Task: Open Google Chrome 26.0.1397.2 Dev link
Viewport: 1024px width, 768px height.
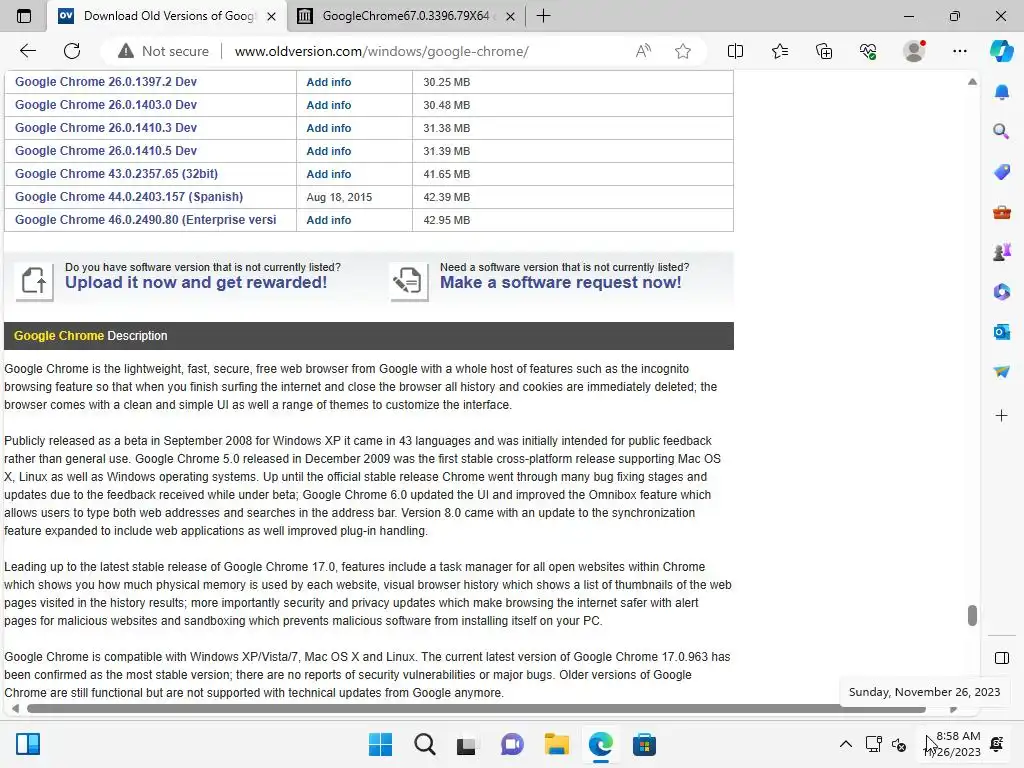Action: coord(106,82)
